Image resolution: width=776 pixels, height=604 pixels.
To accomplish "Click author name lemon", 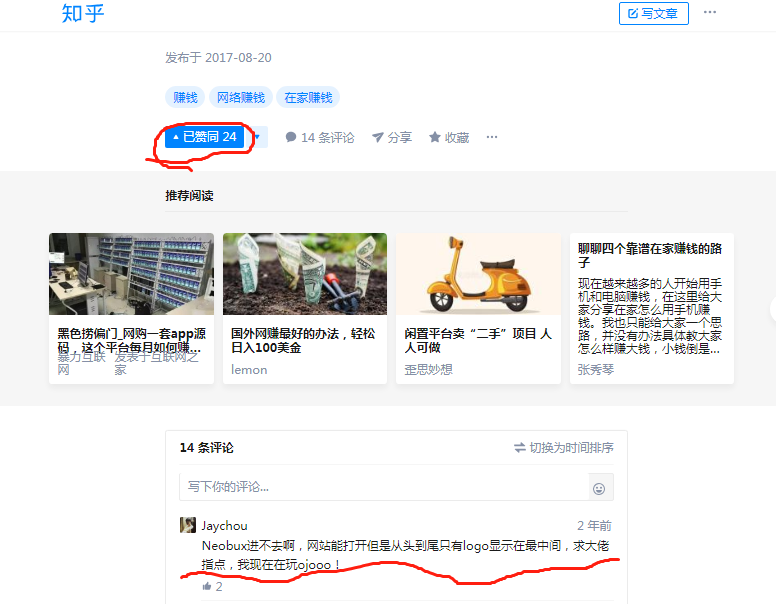I will click(x=249, y=370).
